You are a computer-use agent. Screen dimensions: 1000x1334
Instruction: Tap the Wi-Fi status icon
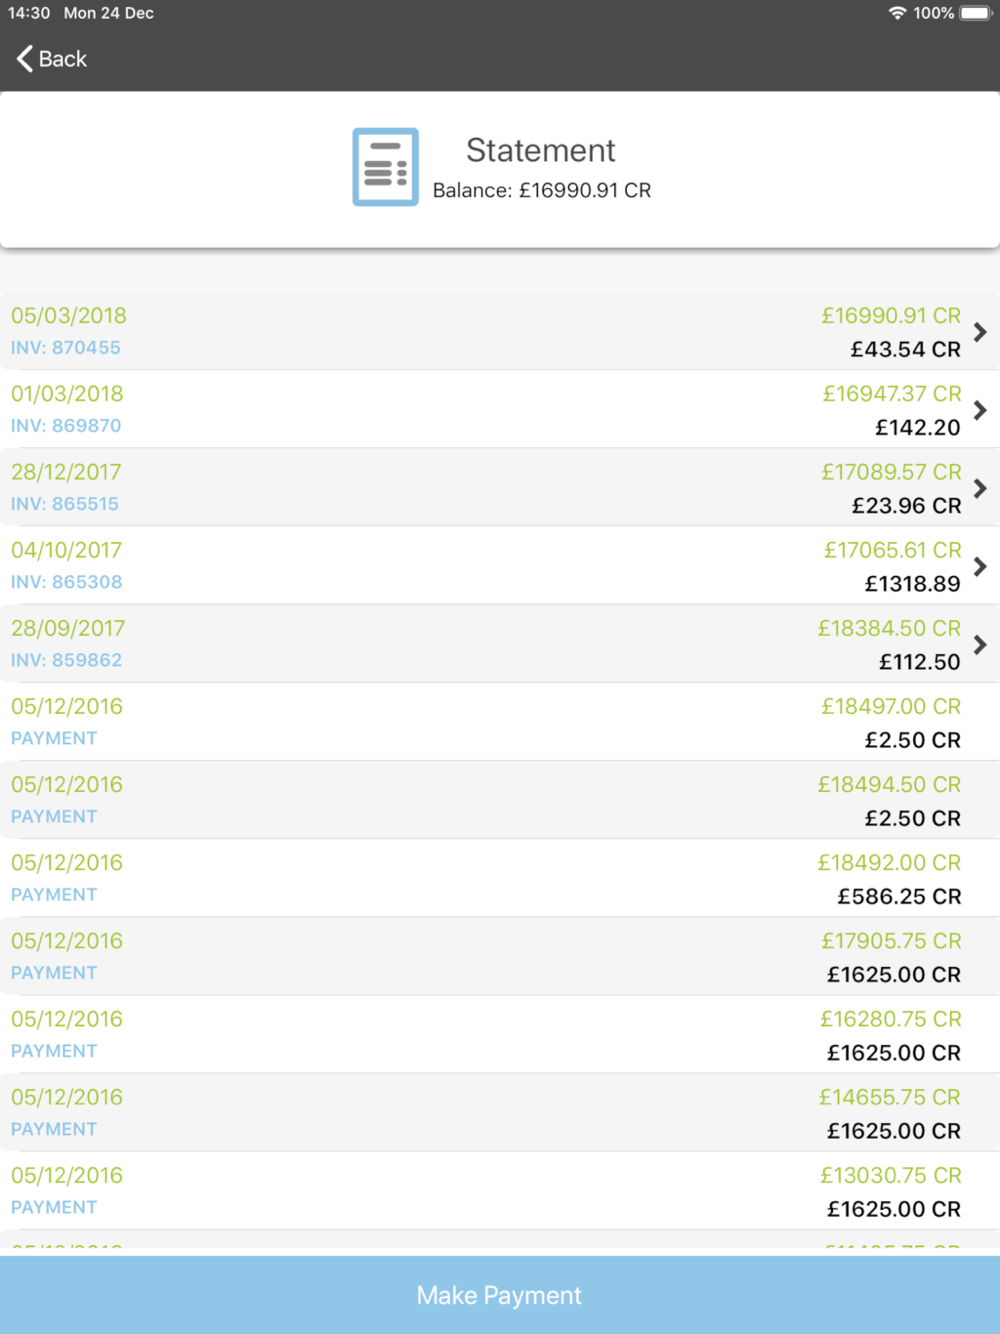point(897,13)
